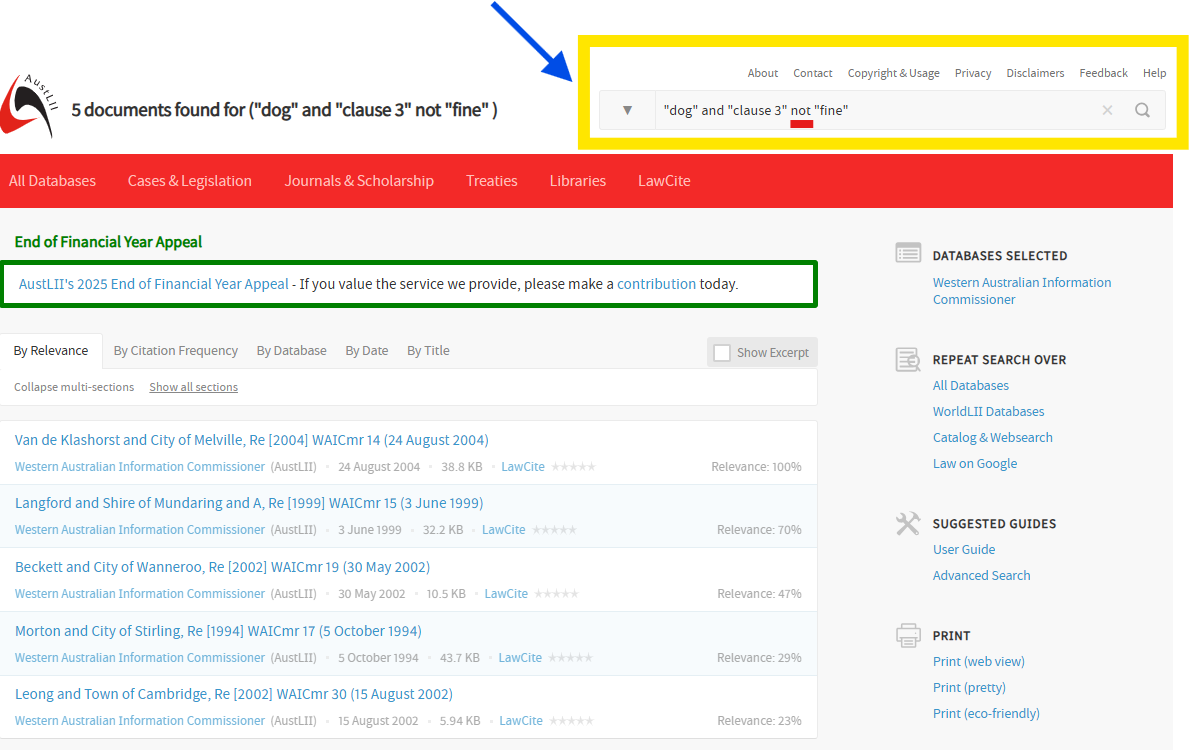Viewport: 1190px width, 750px height.
Task: Click the magnifying glass search icon
Action: click(1142, 110)
